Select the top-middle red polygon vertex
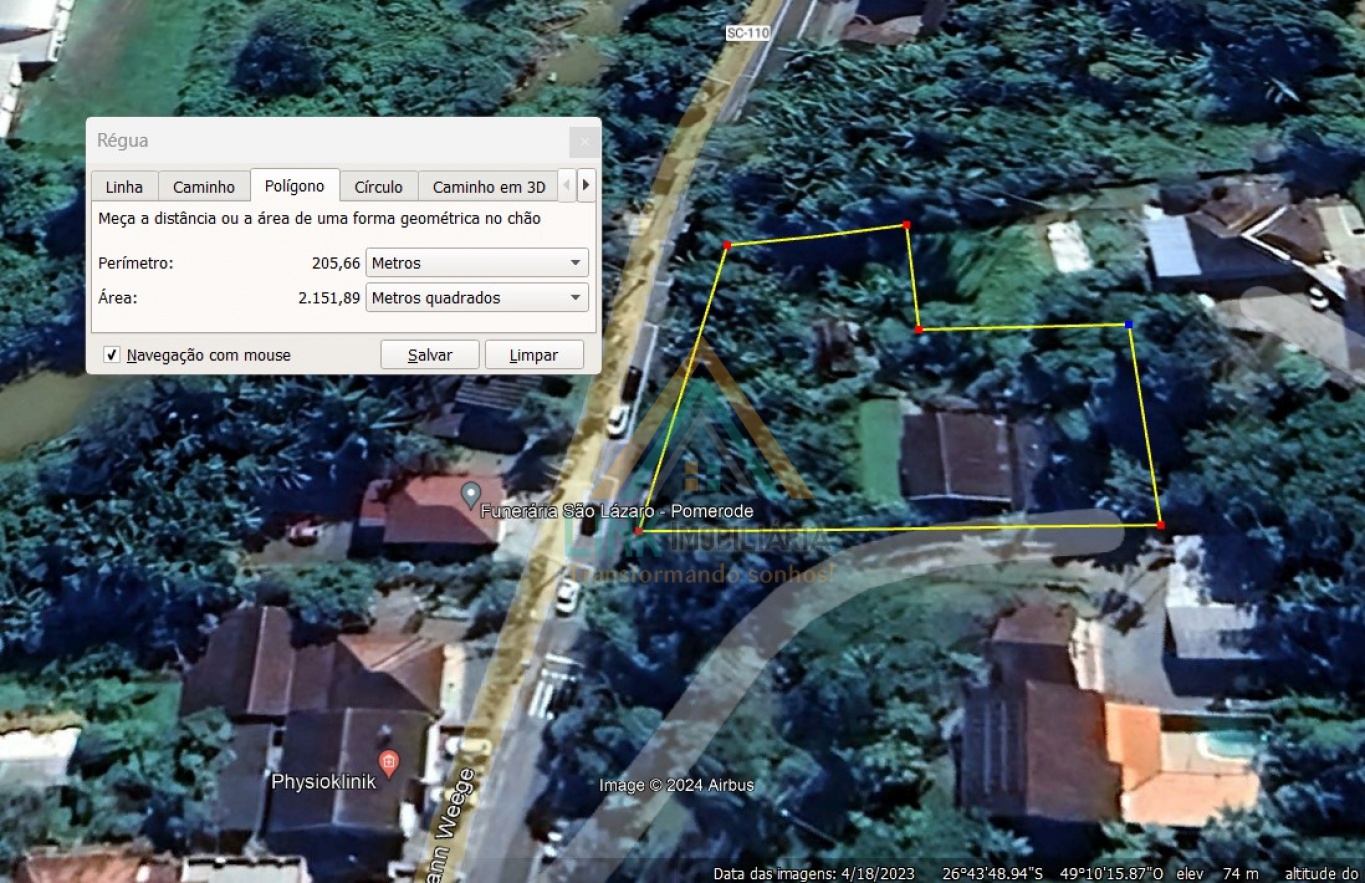Screen dimensions: 1365x883 pyautogui.click(x=907, y=225)
